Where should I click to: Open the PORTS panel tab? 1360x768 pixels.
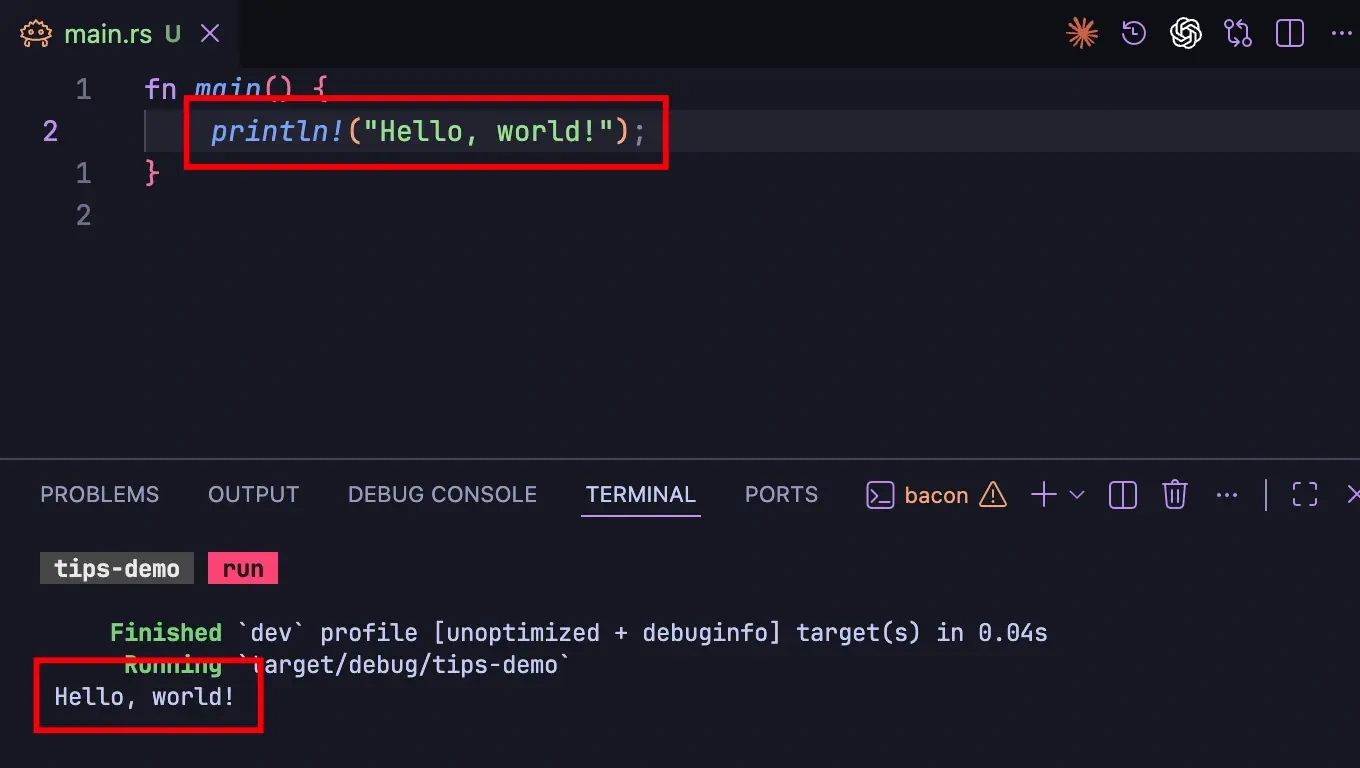[x=781, y=495]
